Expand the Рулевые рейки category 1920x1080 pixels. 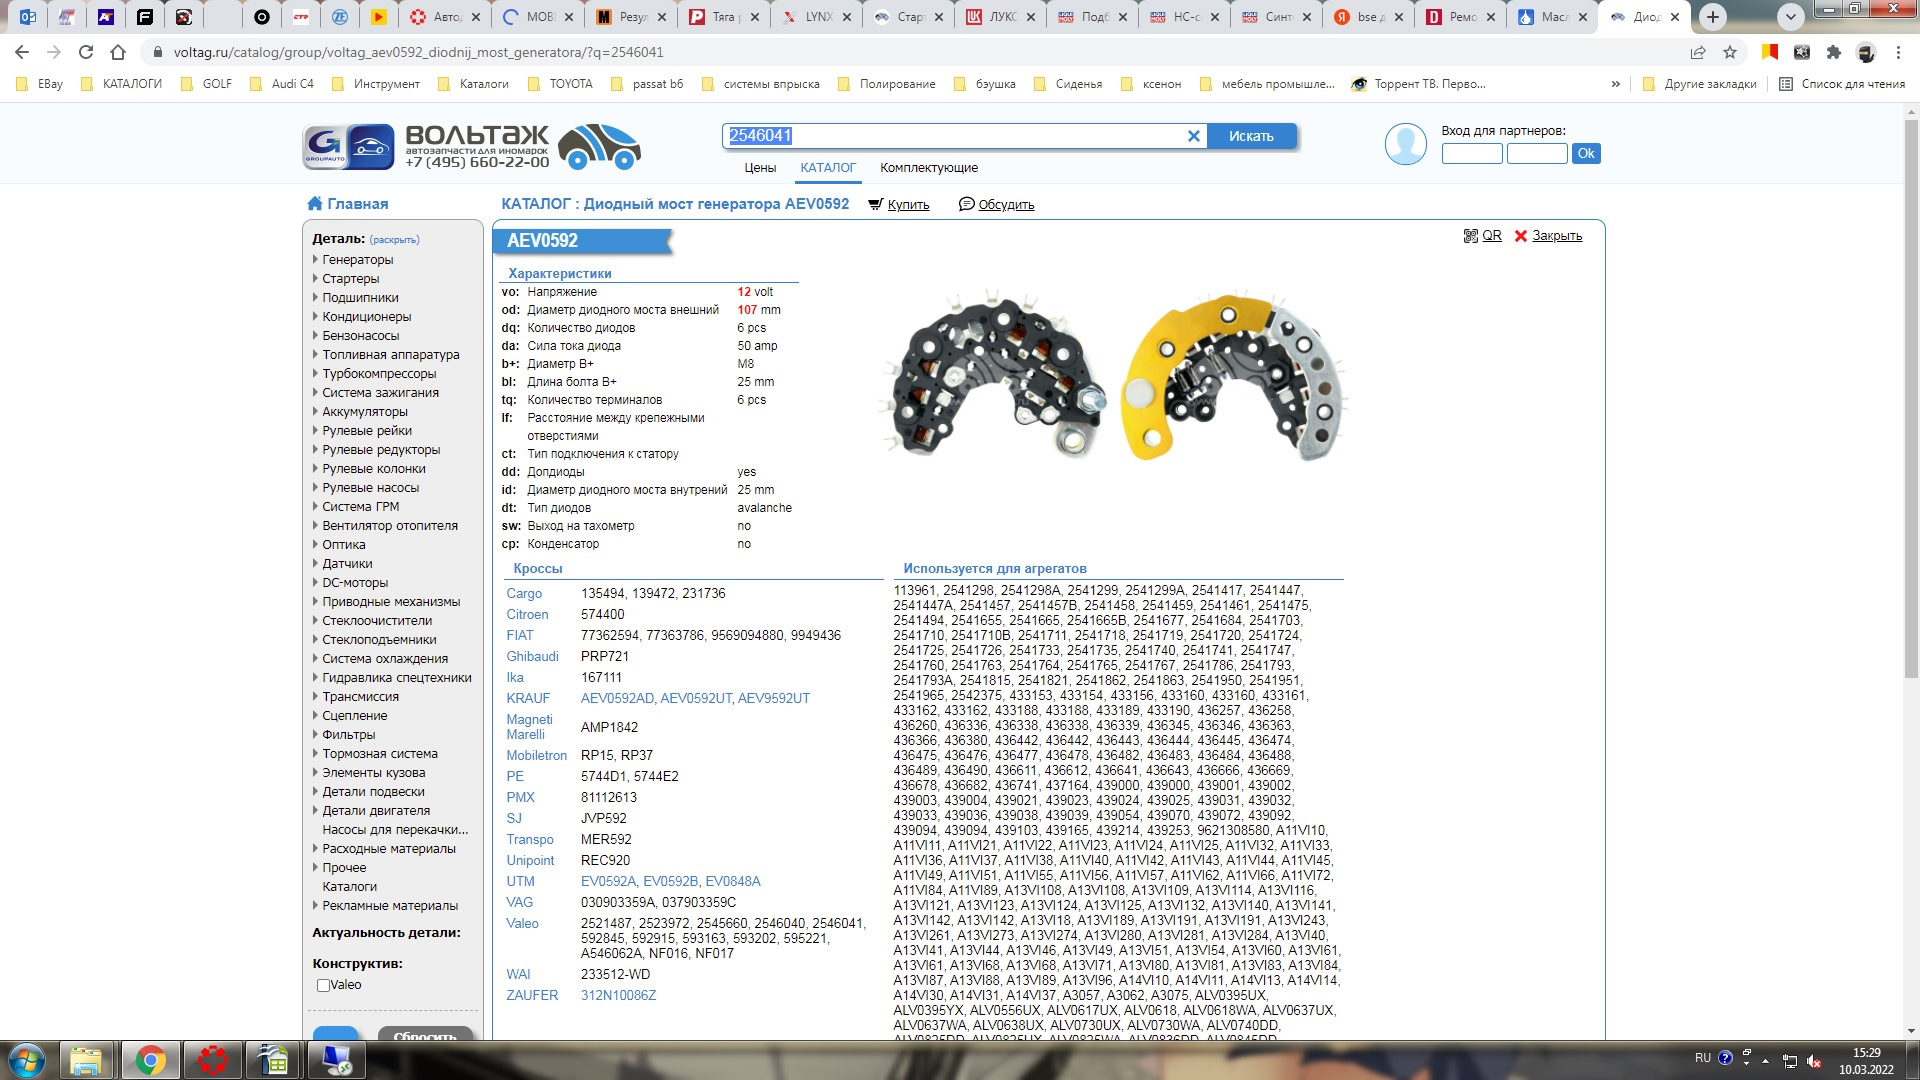(367, 431)
